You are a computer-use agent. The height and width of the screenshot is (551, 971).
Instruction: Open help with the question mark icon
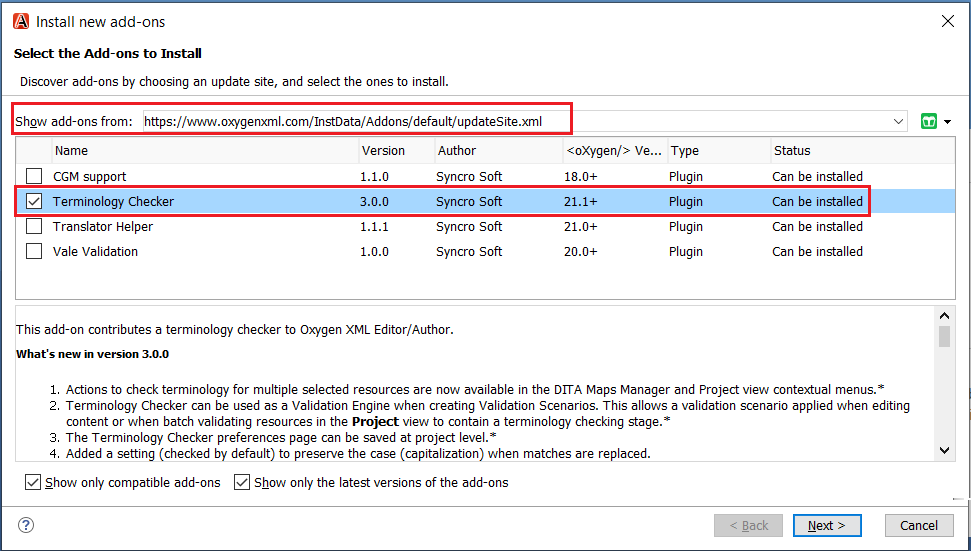26,525
